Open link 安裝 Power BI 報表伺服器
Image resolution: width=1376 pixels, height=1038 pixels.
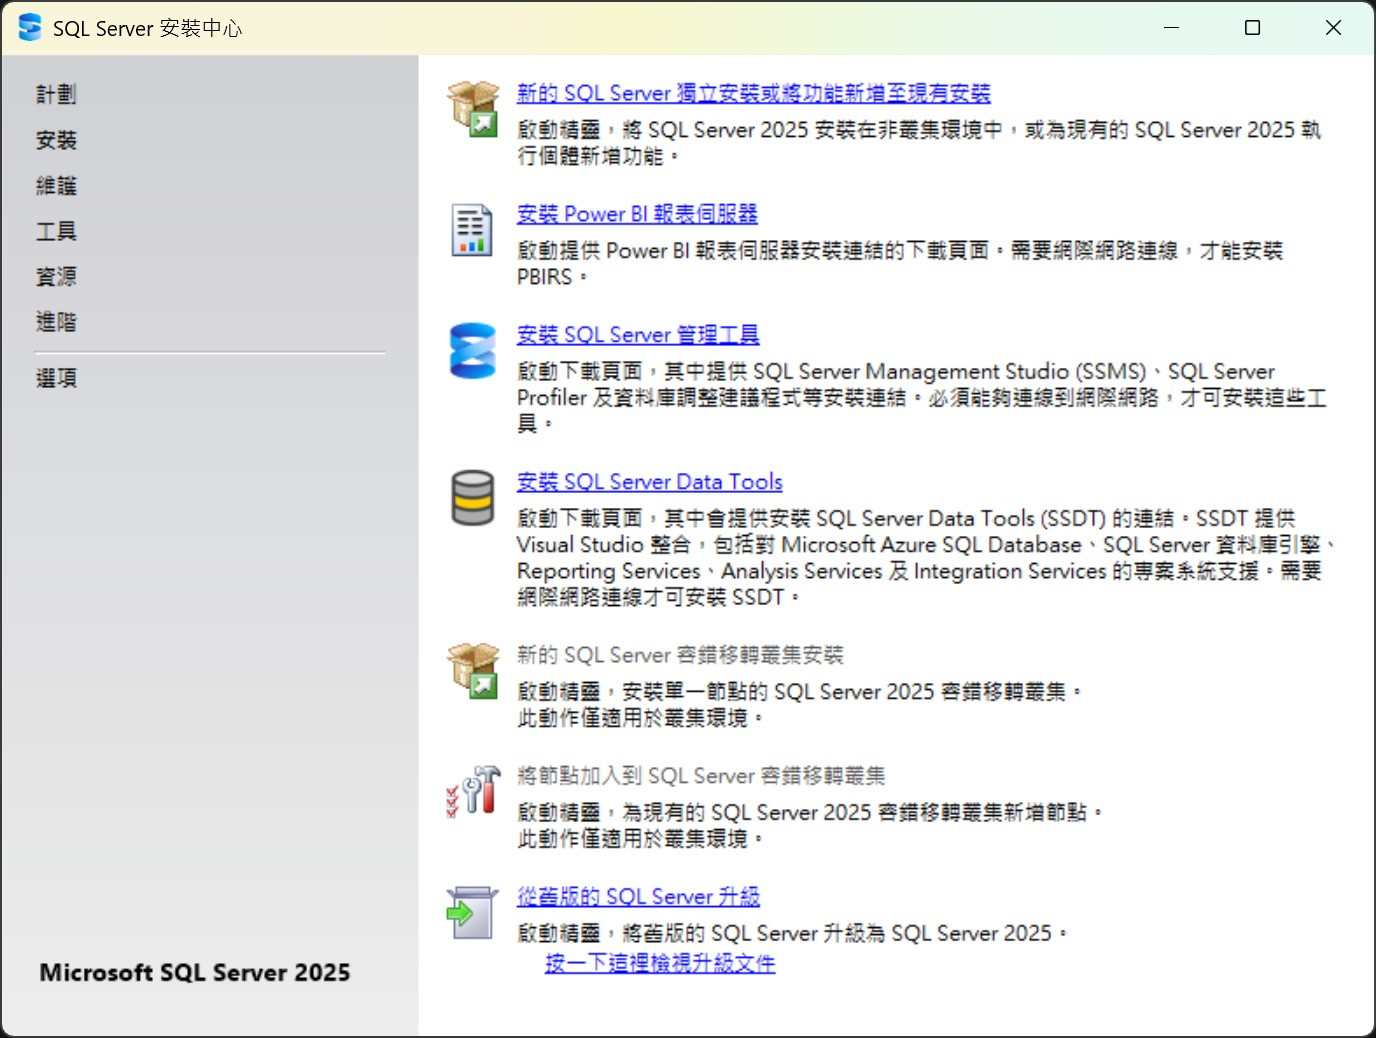(x=637, y=214)
